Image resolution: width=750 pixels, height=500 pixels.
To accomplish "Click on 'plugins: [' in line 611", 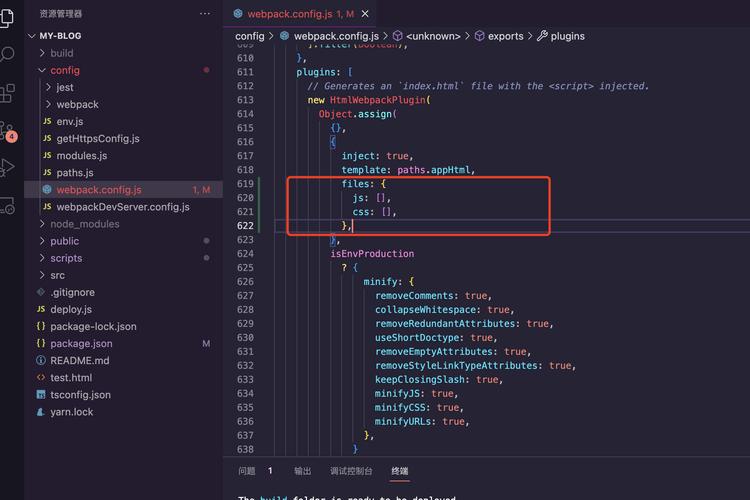I will 324,72.
